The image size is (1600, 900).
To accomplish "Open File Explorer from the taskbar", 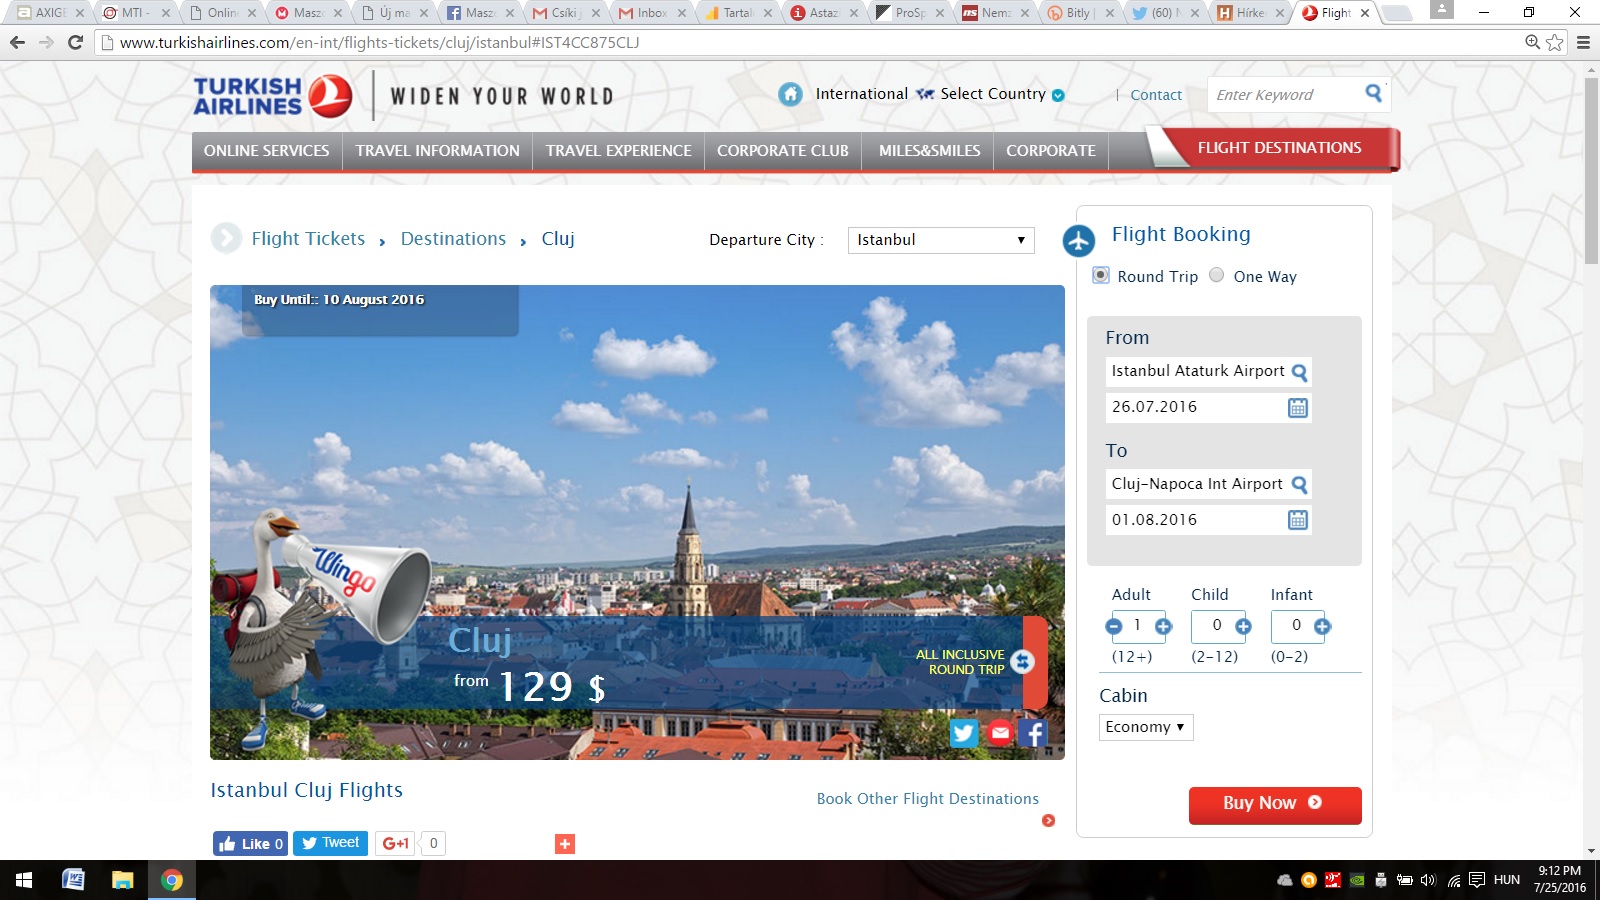I will (122, 880).
